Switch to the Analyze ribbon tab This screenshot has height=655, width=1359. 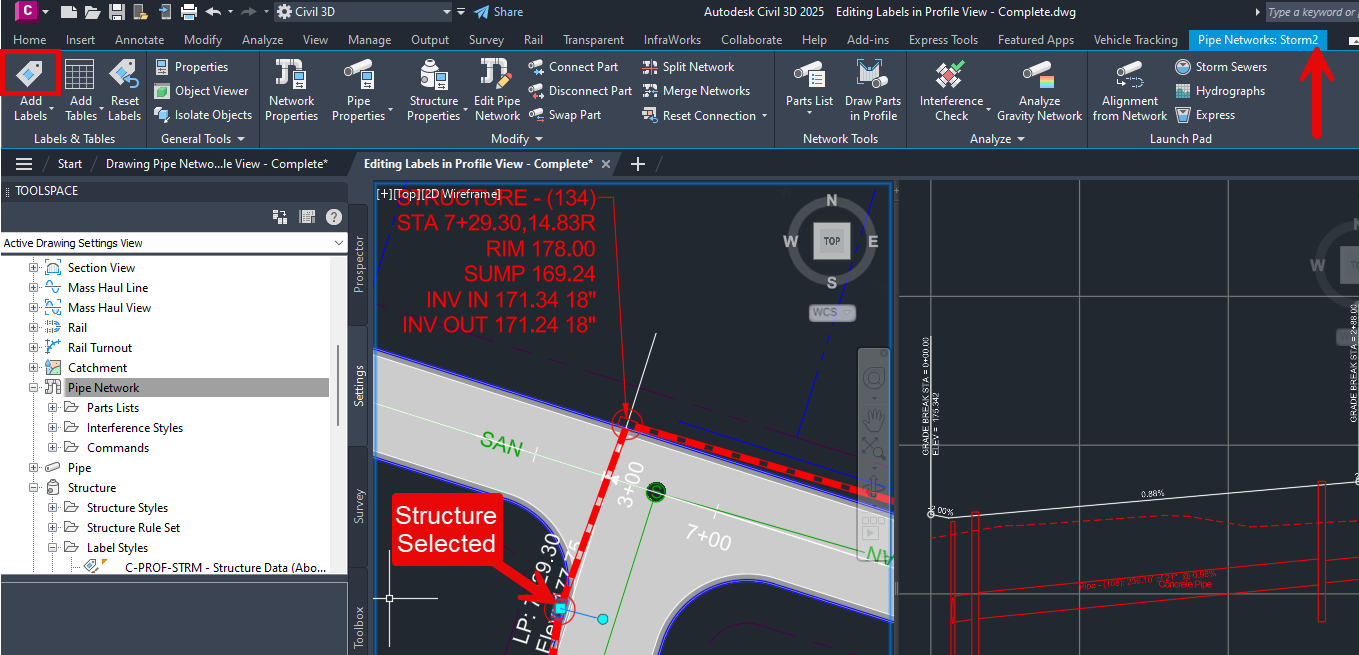point(263,40)
